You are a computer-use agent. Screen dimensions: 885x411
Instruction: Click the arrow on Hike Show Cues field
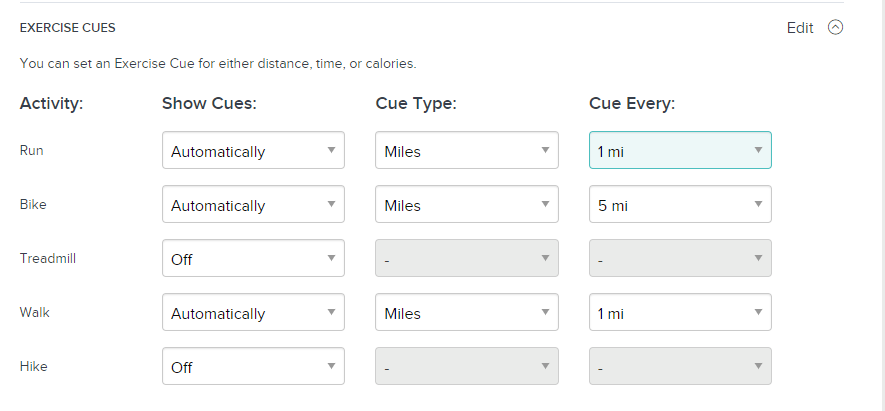[x=332, y=366]
